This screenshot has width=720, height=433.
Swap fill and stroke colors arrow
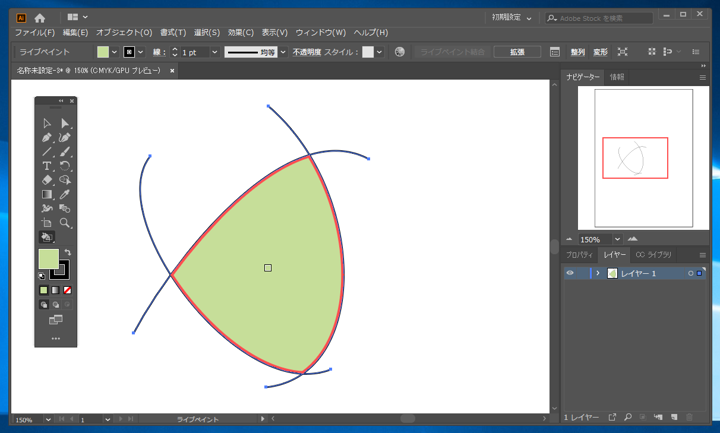(x=67, y=253)
